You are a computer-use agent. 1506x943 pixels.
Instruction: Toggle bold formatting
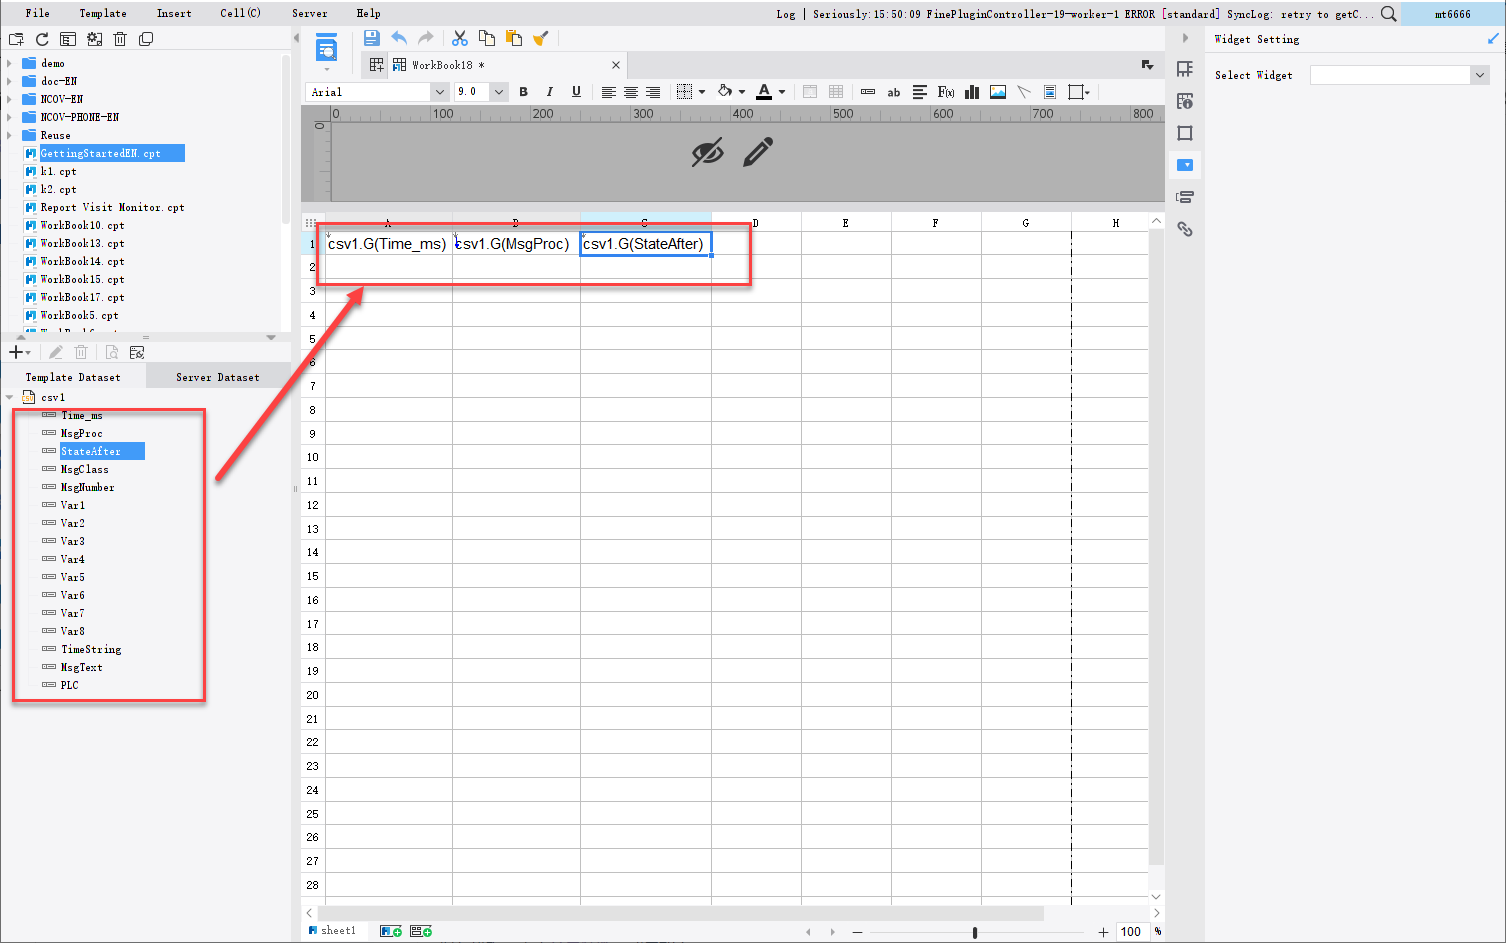point(523,92)
